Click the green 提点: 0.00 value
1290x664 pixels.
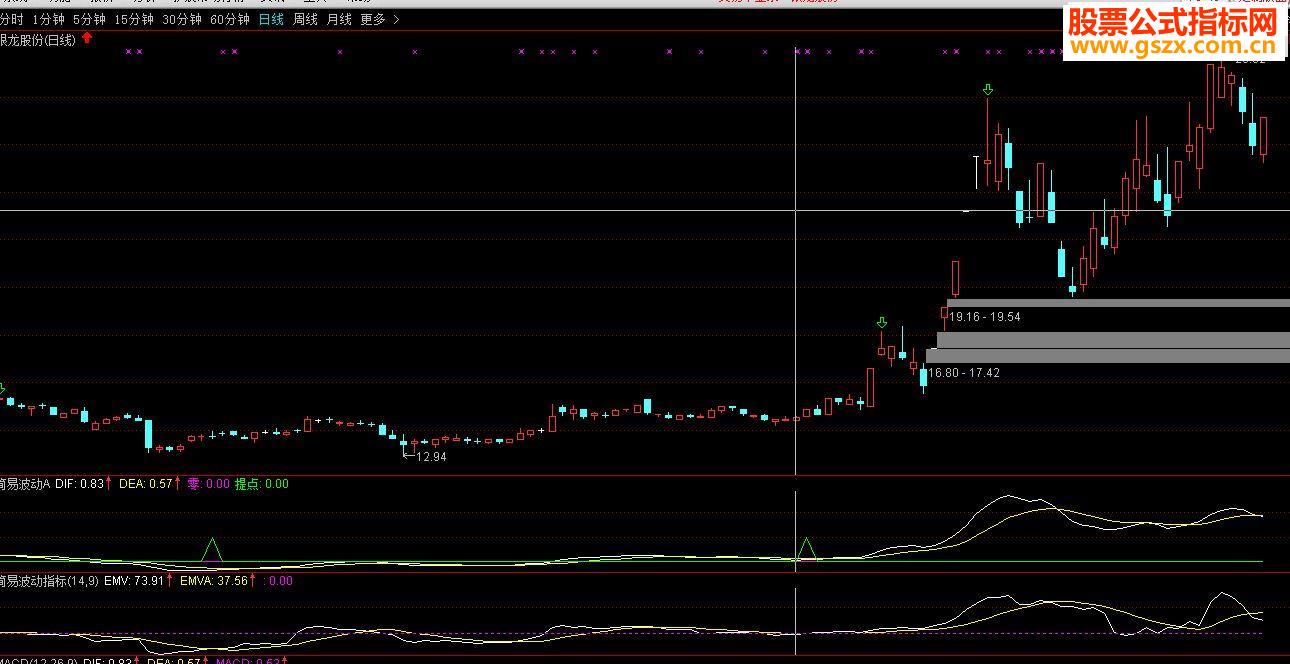coord(261,484)
